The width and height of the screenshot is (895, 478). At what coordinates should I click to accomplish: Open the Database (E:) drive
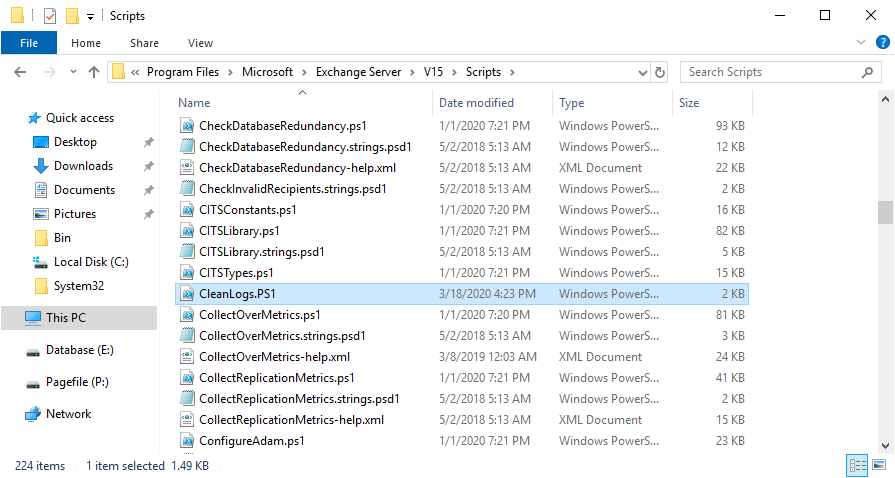click(79, 350)
